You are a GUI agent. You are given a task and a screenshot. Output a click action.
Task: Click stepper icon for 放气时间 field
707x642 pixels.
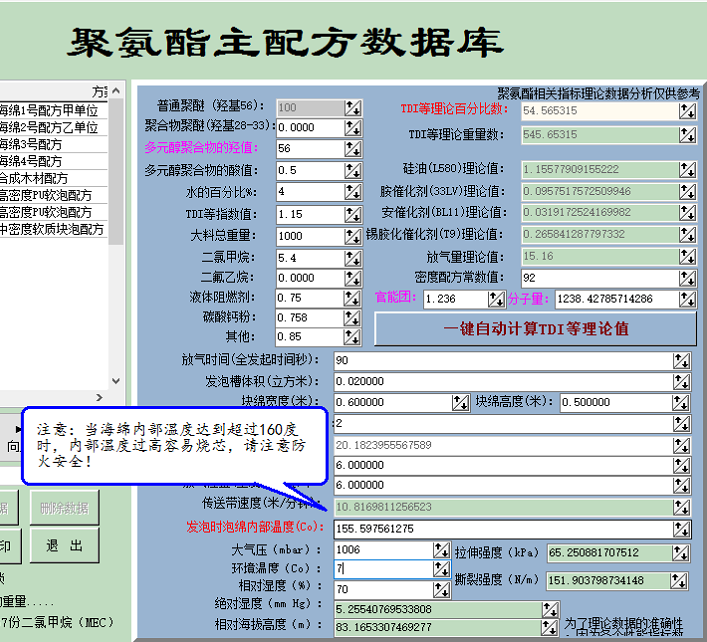681,361
